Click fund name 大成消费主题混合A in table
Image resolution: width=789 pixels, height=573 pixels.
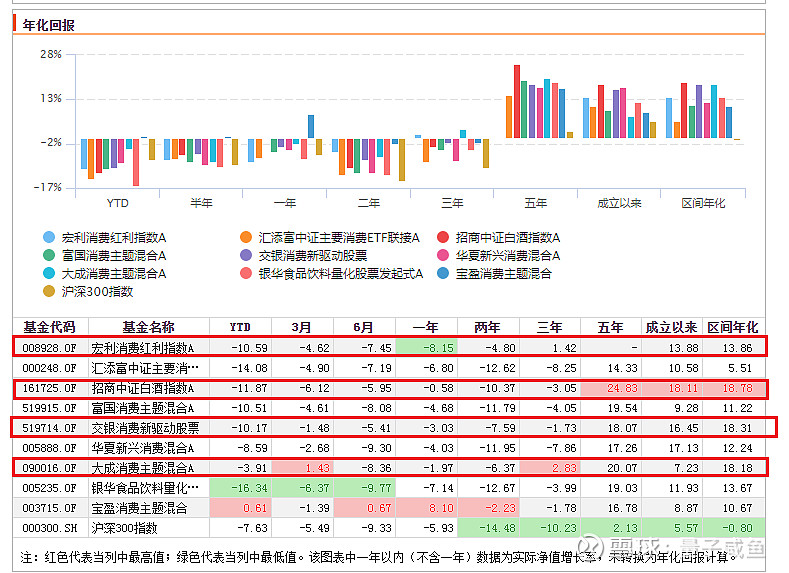(x=142, y=468)
